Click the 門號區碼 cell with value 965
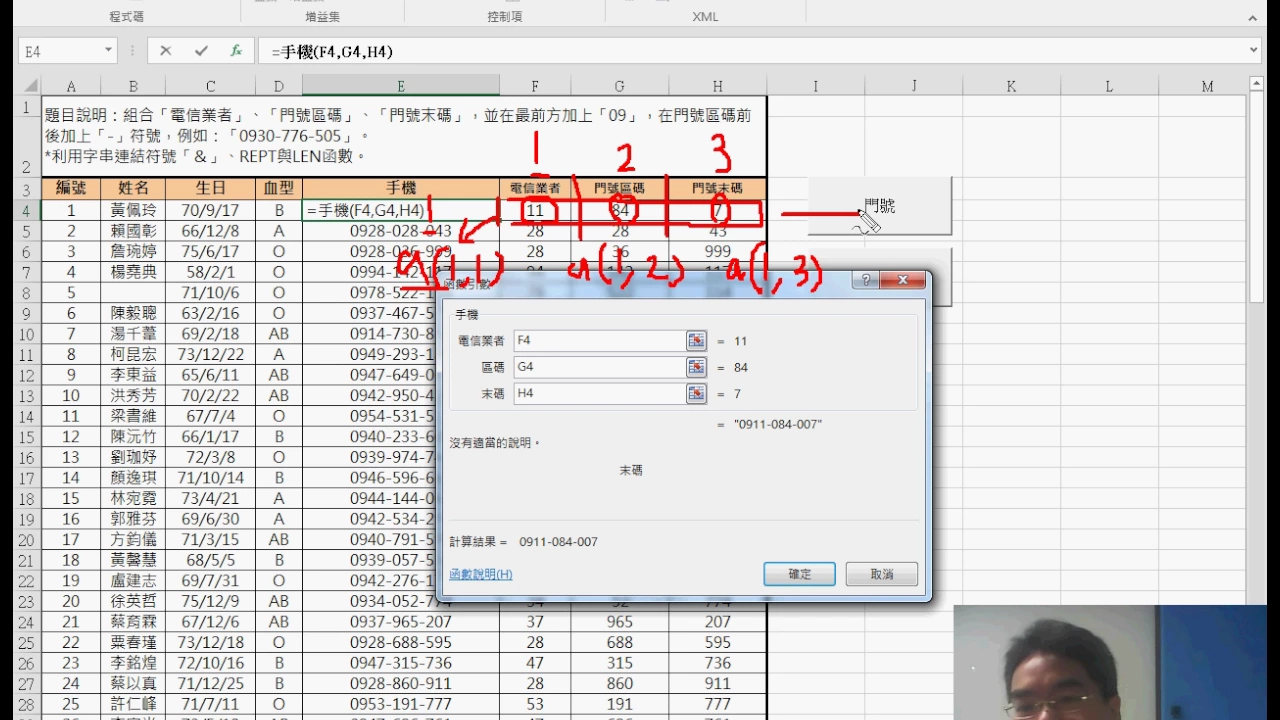The image size is (1280, 720). (x=620, y=622)
